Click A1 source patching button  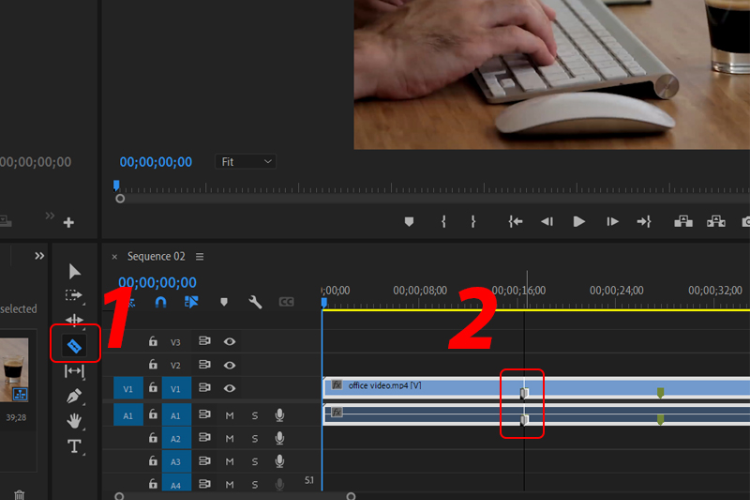pos(128,415)
